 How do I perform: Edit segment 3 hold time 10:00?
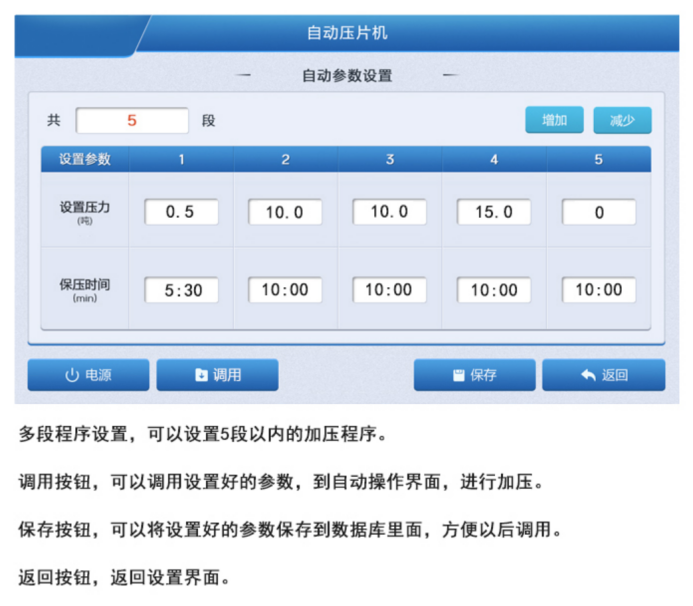click(389, 290)
